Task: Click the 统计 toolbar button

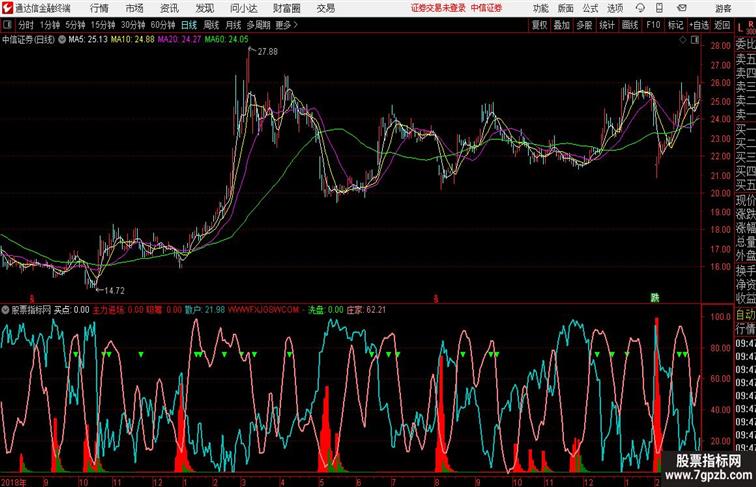Action: (607, 25)
